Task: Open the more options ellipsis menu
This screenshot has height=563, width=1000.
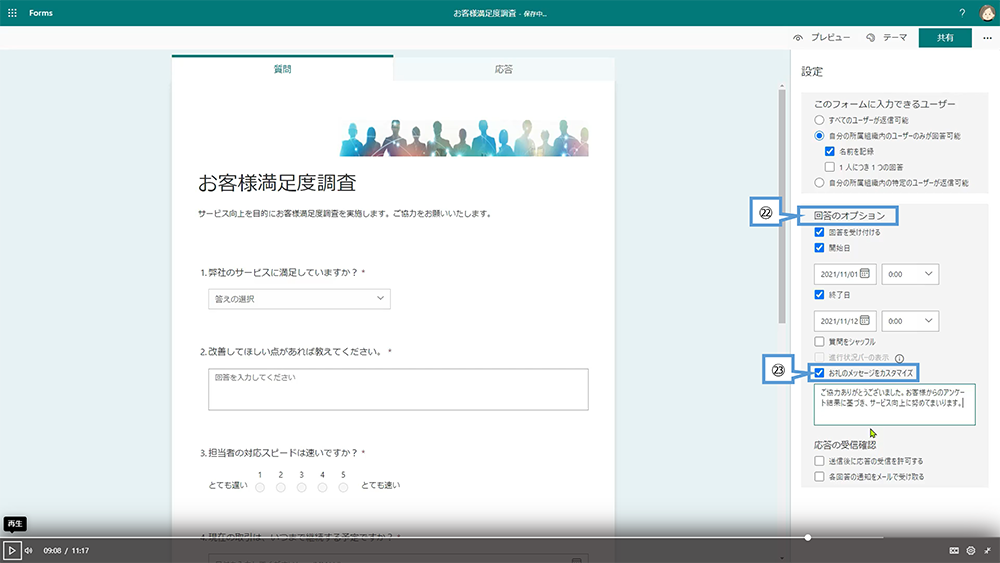Action: tap(987, 38)
